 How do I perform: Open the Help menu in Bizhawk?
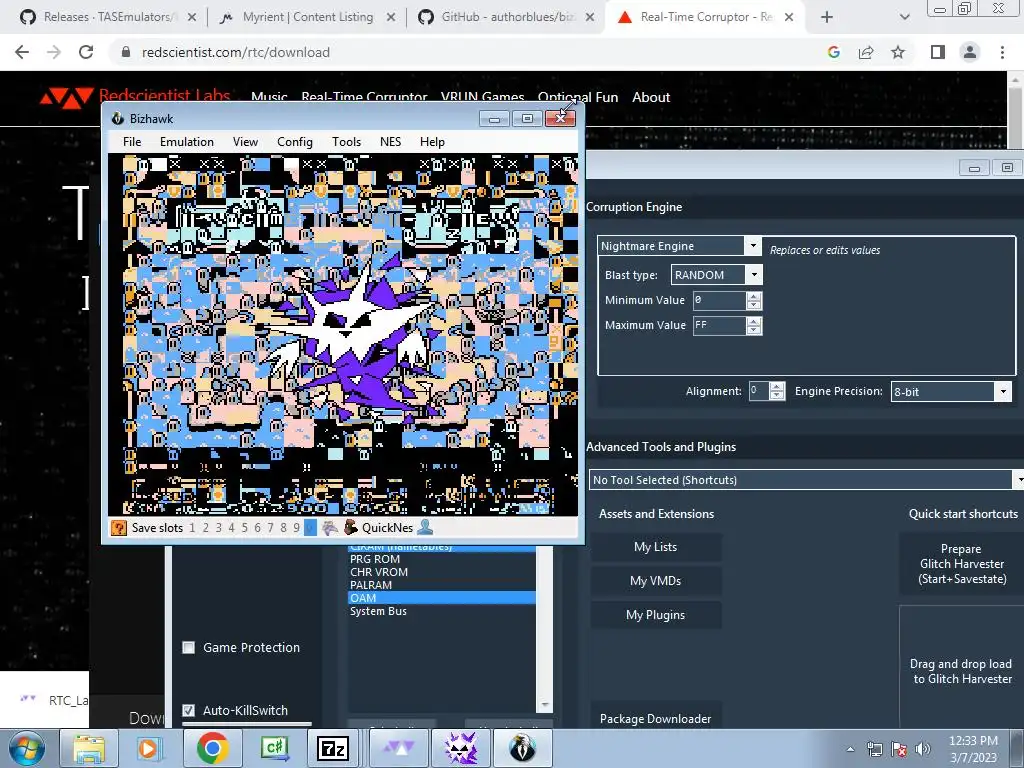click(432, 142)
